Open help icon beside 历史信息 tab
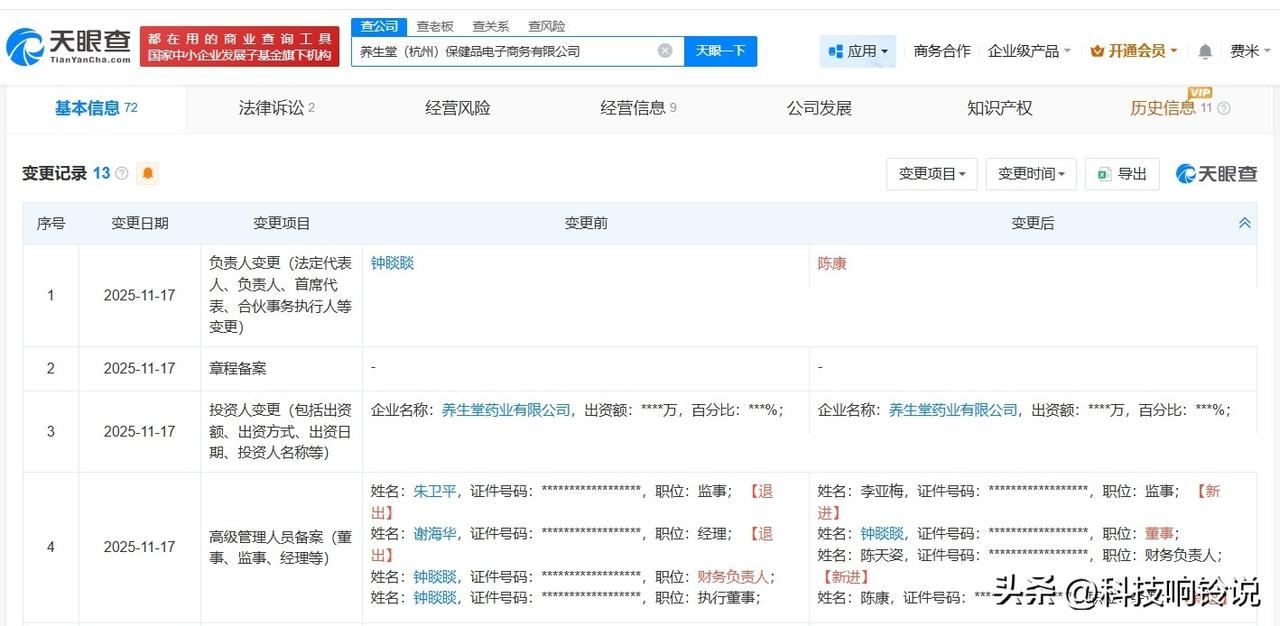Viewport: 1280px width, 626px height. pyautogui.click(x=1224, y=108)
